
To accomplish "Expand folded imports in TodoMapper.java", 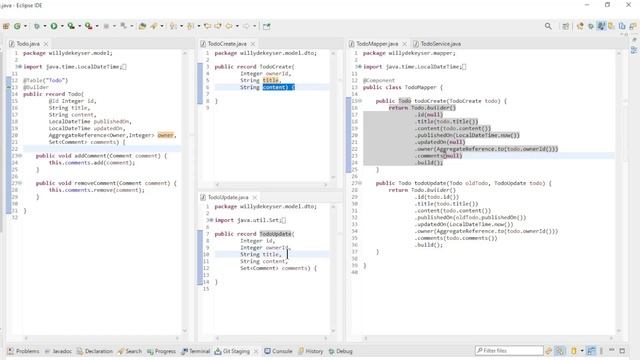I will click(359, 67).
